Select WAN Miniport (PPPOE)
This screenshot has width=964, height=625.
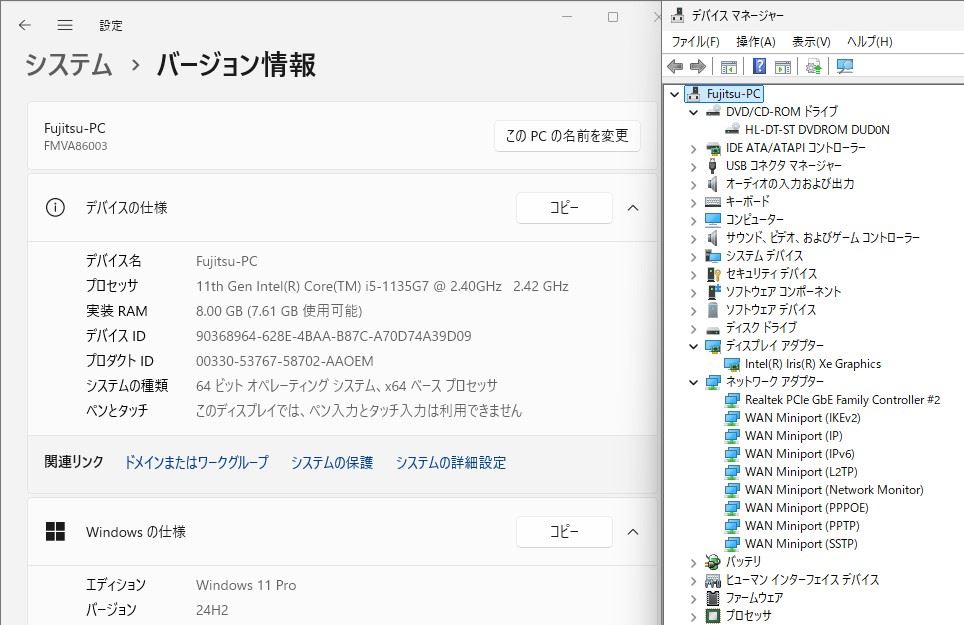(x=807, y=508)
